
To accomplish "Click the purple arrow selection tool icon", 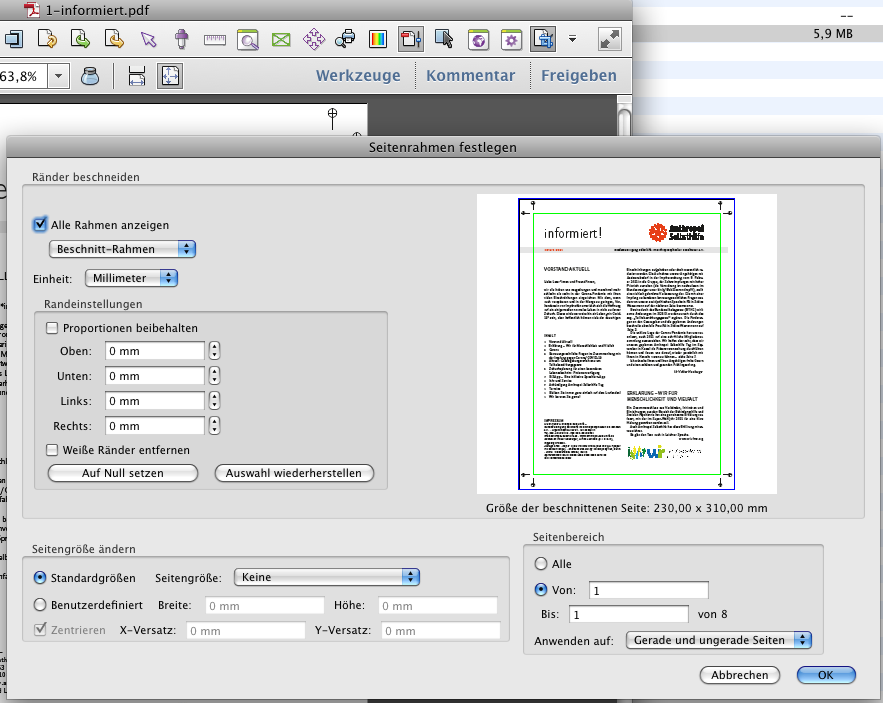I will 148,39.
